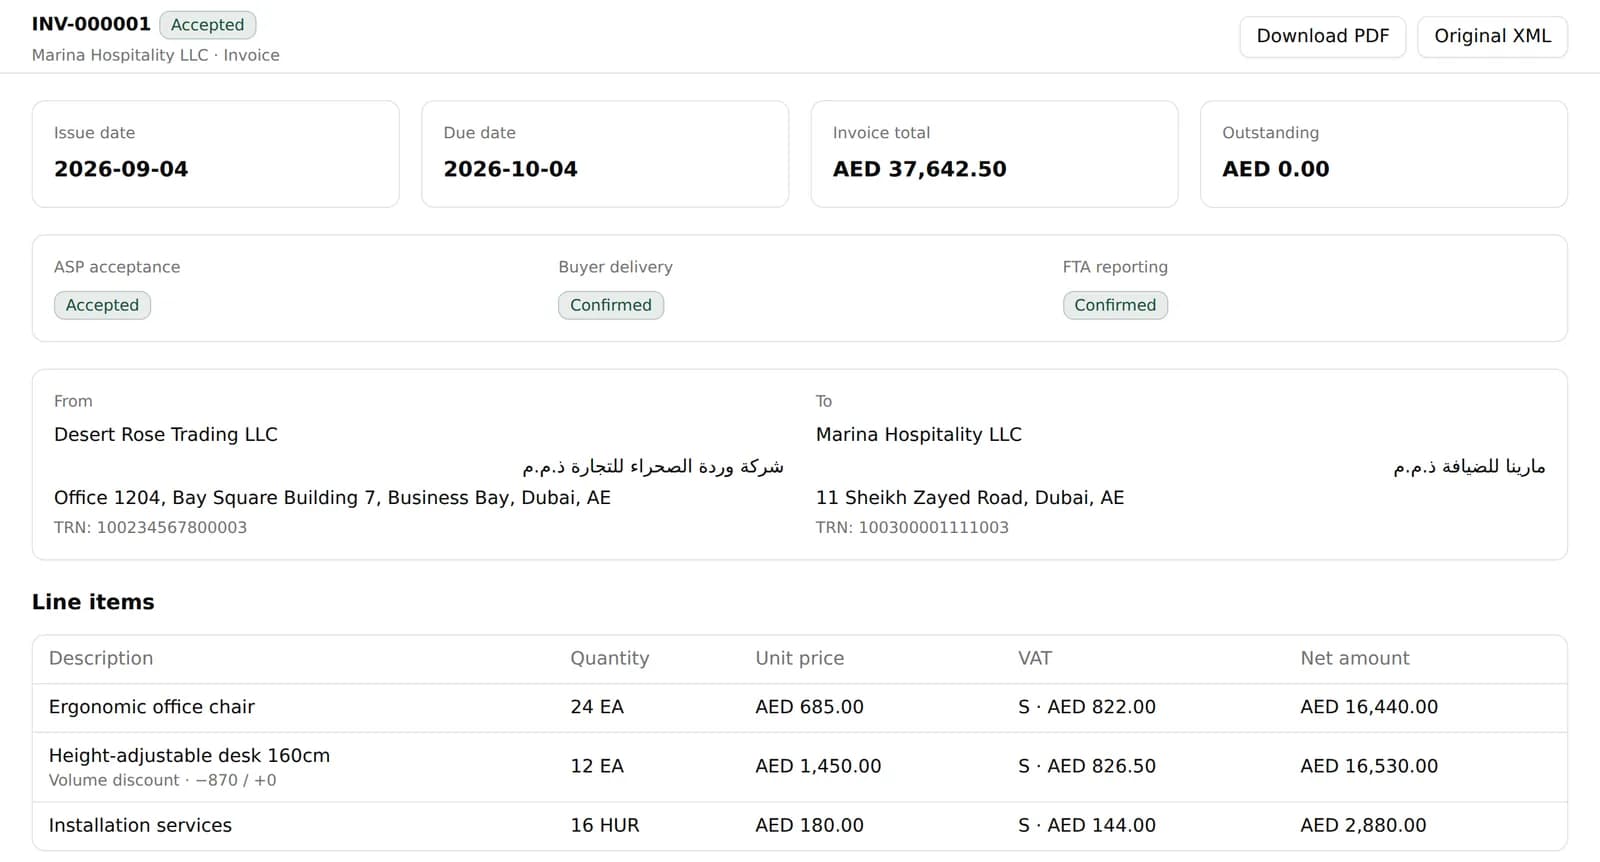Click the Confirmed status under FTA reporting
The width and height of the screenshot is (1600, 862).
click(1115, 305)
